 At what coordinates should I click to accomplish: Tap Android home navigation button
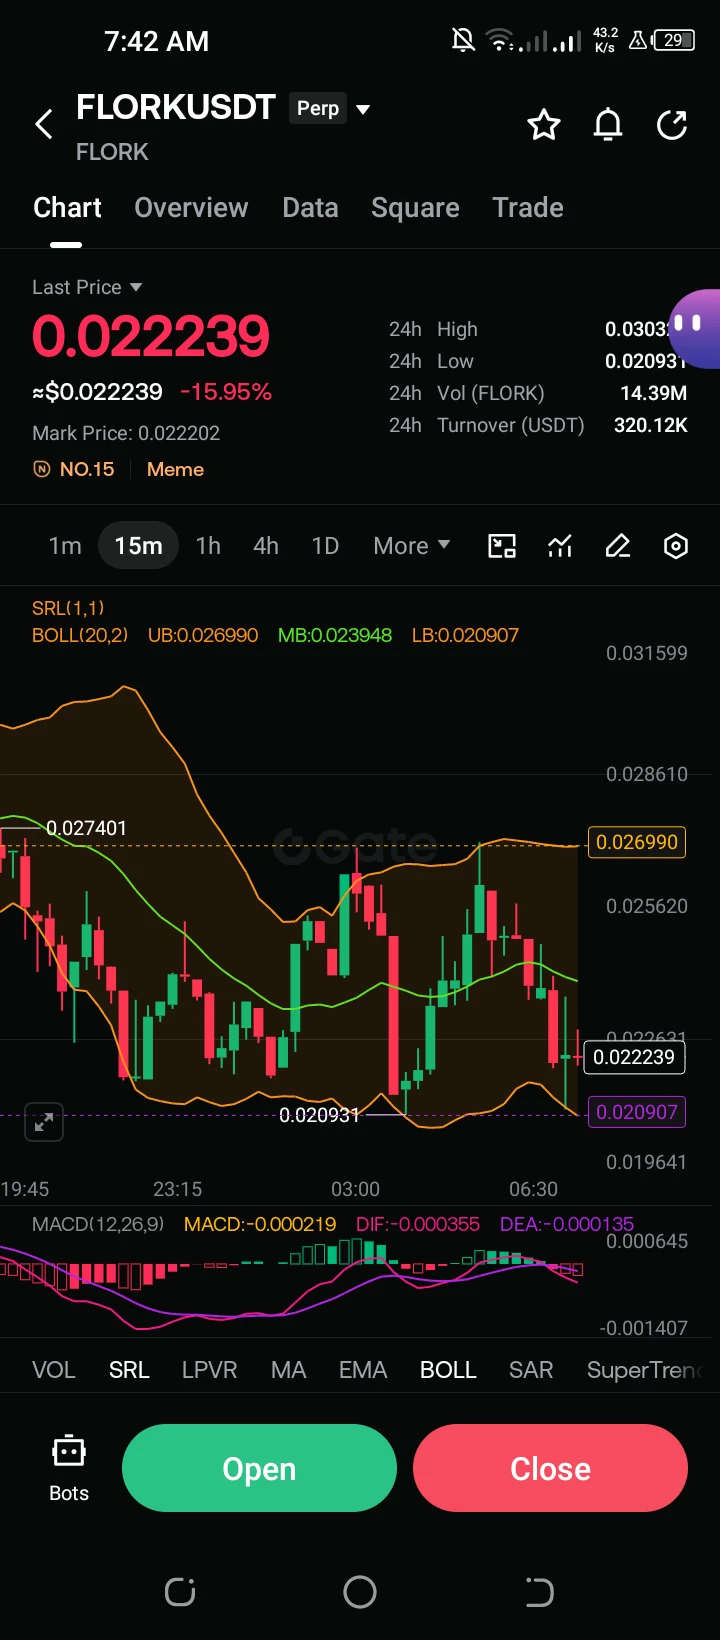click(360, 1592)
